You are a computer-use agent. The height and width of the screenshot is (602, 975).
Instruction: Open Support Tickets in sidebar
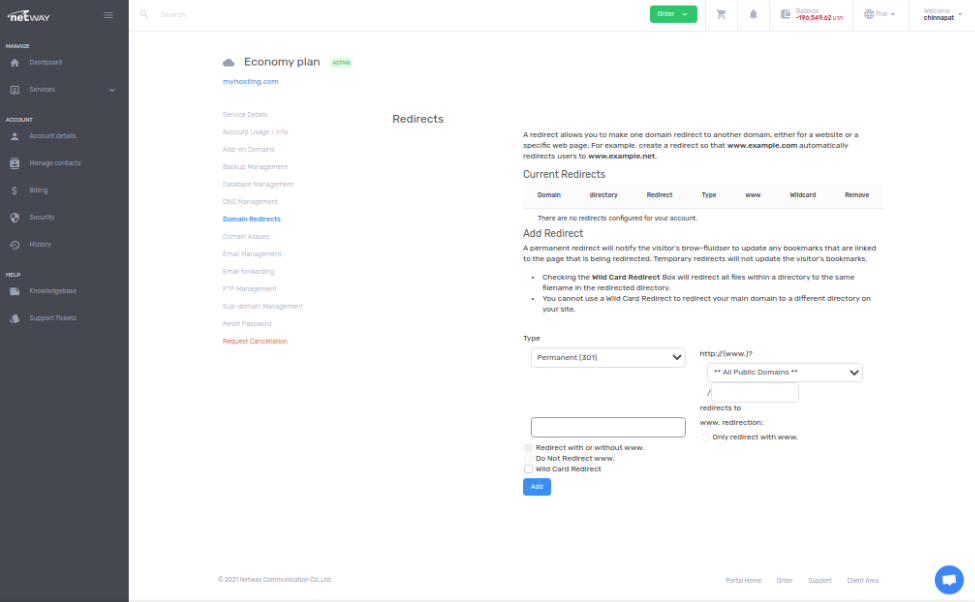[x=52, y=318]
